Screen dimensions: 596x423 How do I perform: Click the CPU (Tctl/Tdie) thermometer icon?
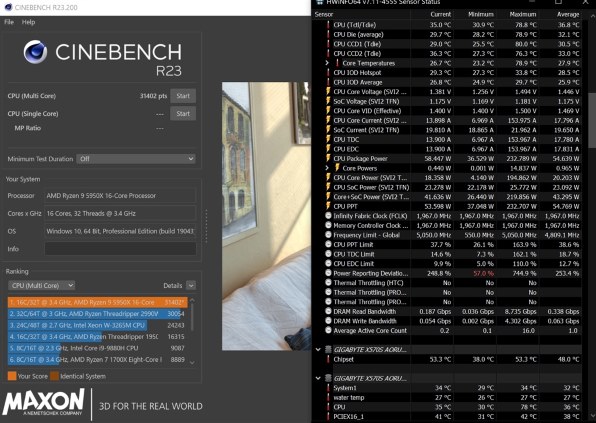click(328, 25)
